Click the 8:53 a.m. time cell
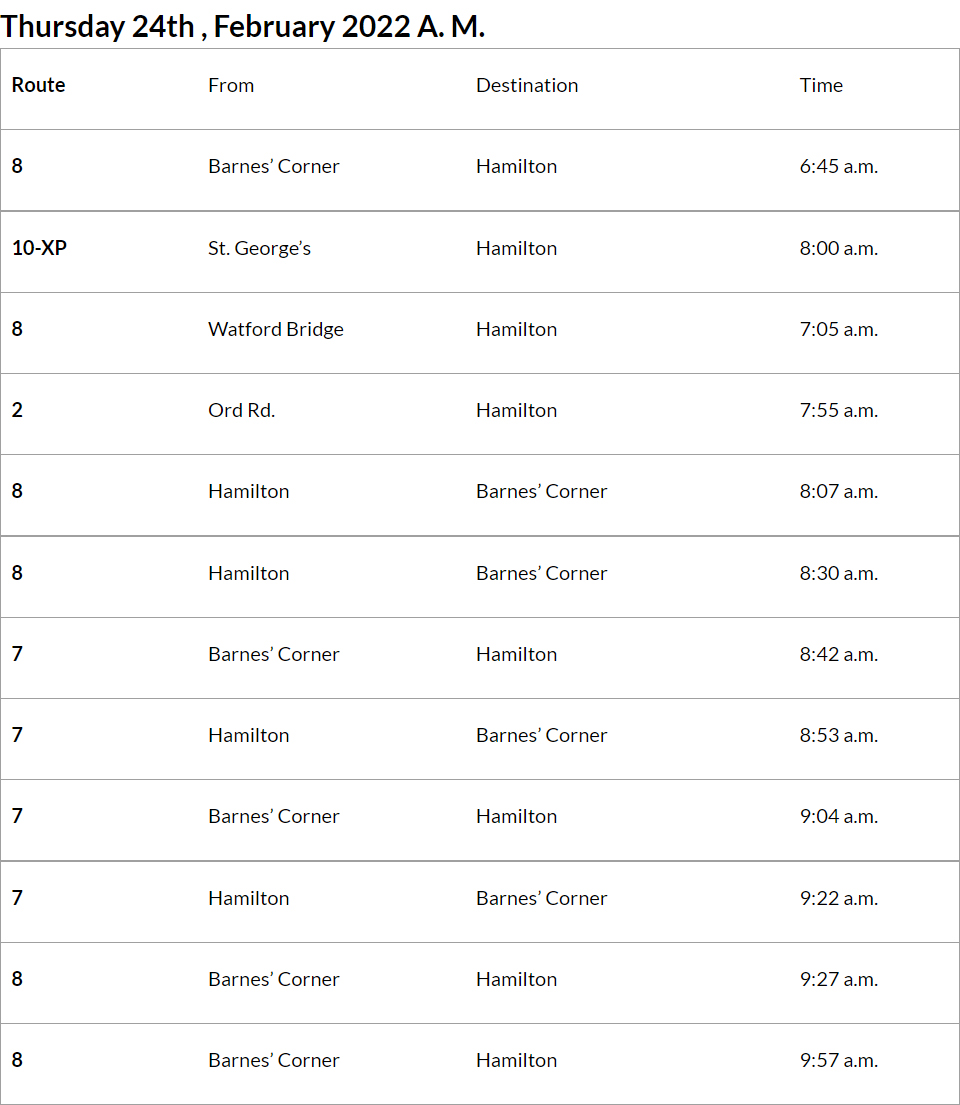Image resolution: width=960 pixels, height=1105 pixels. (838, 735)
